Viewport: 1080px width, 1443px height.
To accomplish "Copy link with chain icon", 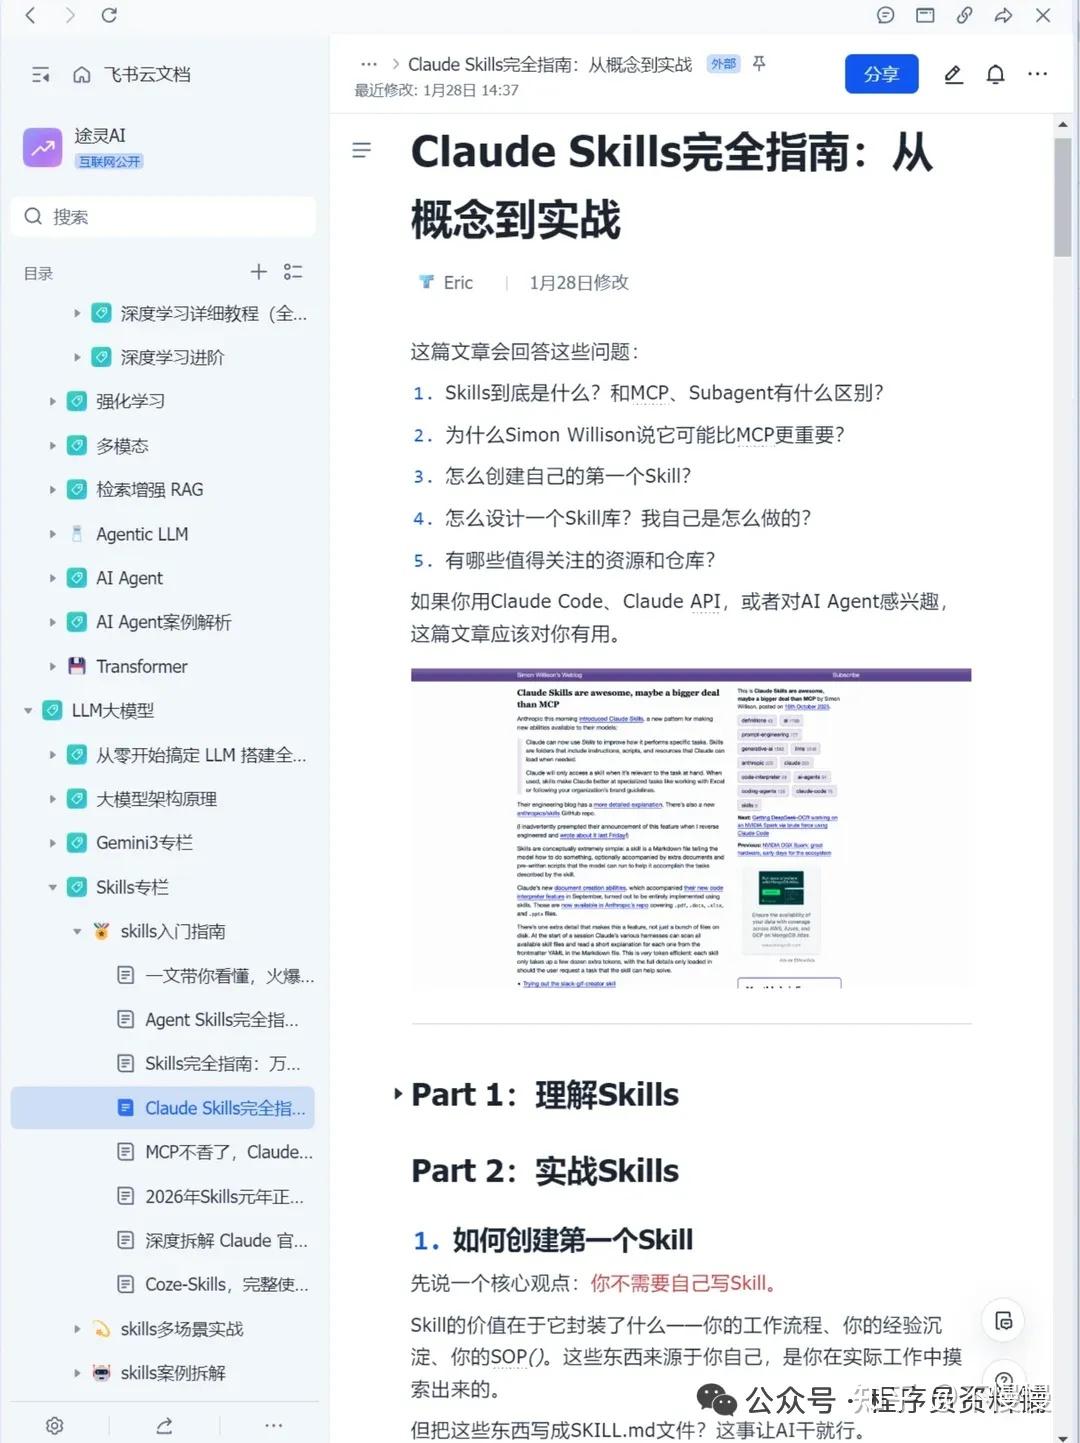I will coord(964,15).
